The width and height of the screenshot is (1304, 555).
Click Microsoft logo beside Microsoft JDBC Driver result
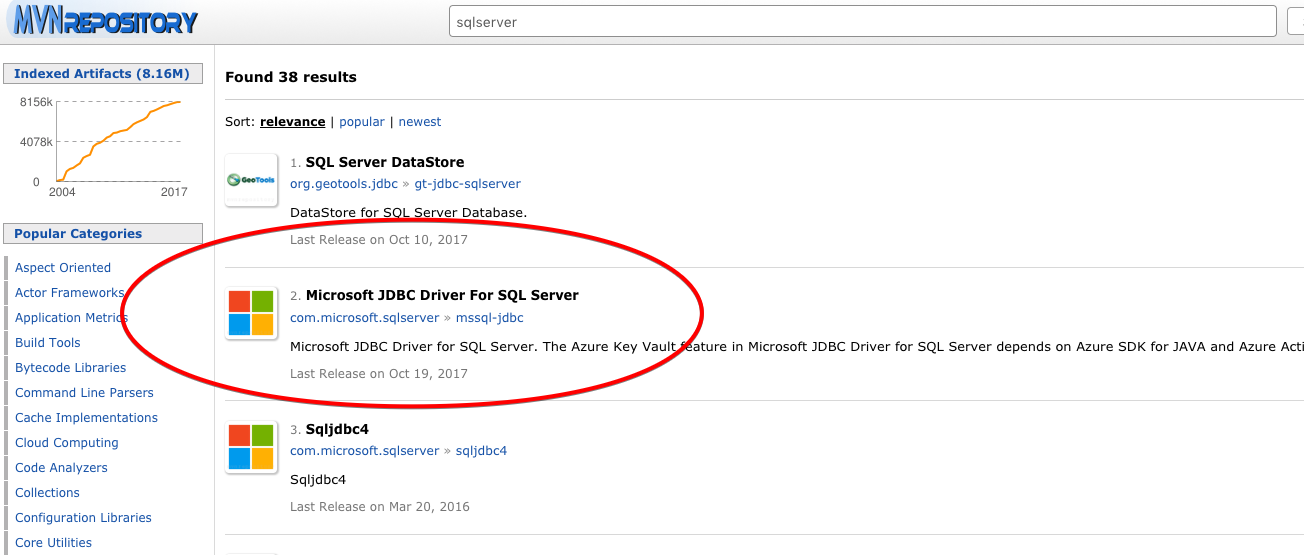pos(251,313)
